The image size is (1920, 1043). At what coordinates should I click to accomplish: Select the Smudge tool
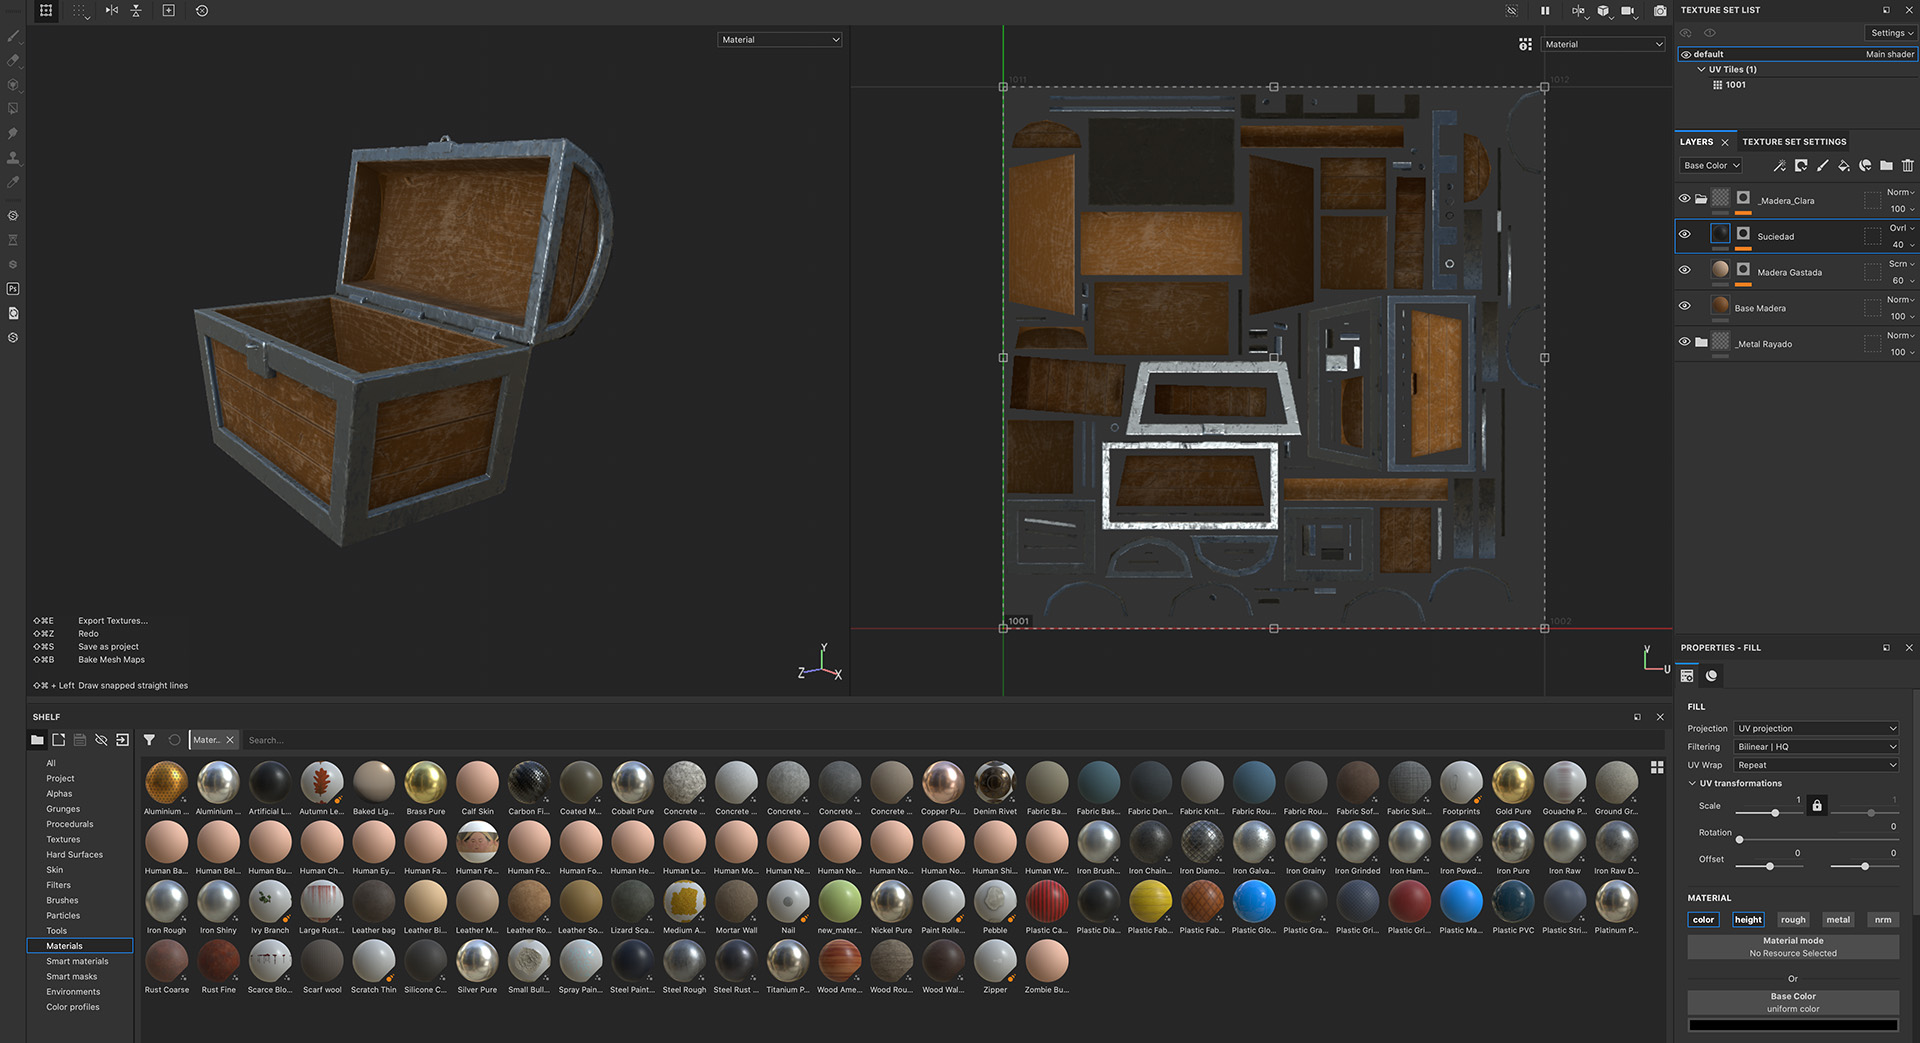coord(13,133)
